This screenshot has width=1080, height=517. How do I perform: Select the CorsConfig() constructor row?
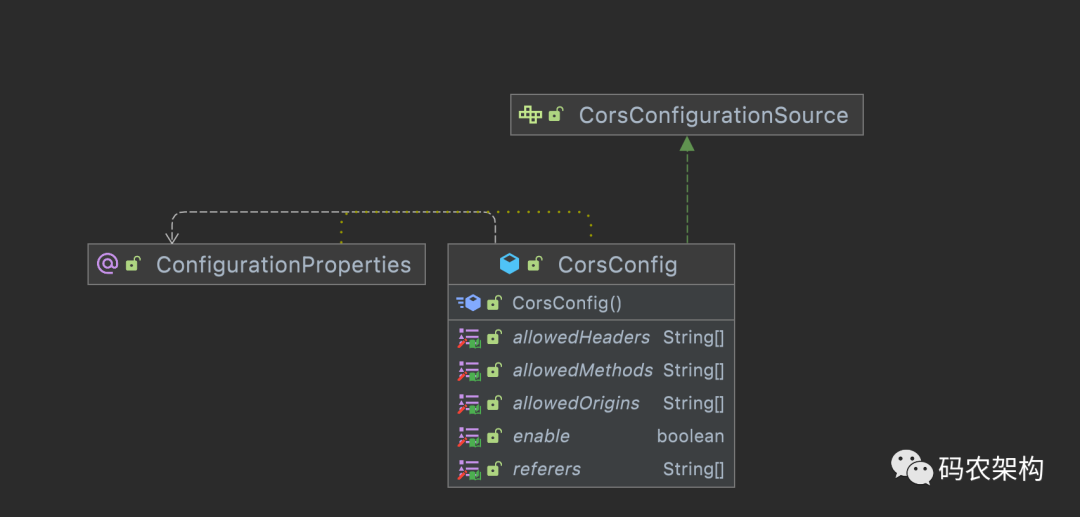pyautogui.click(x=567, y=303)
